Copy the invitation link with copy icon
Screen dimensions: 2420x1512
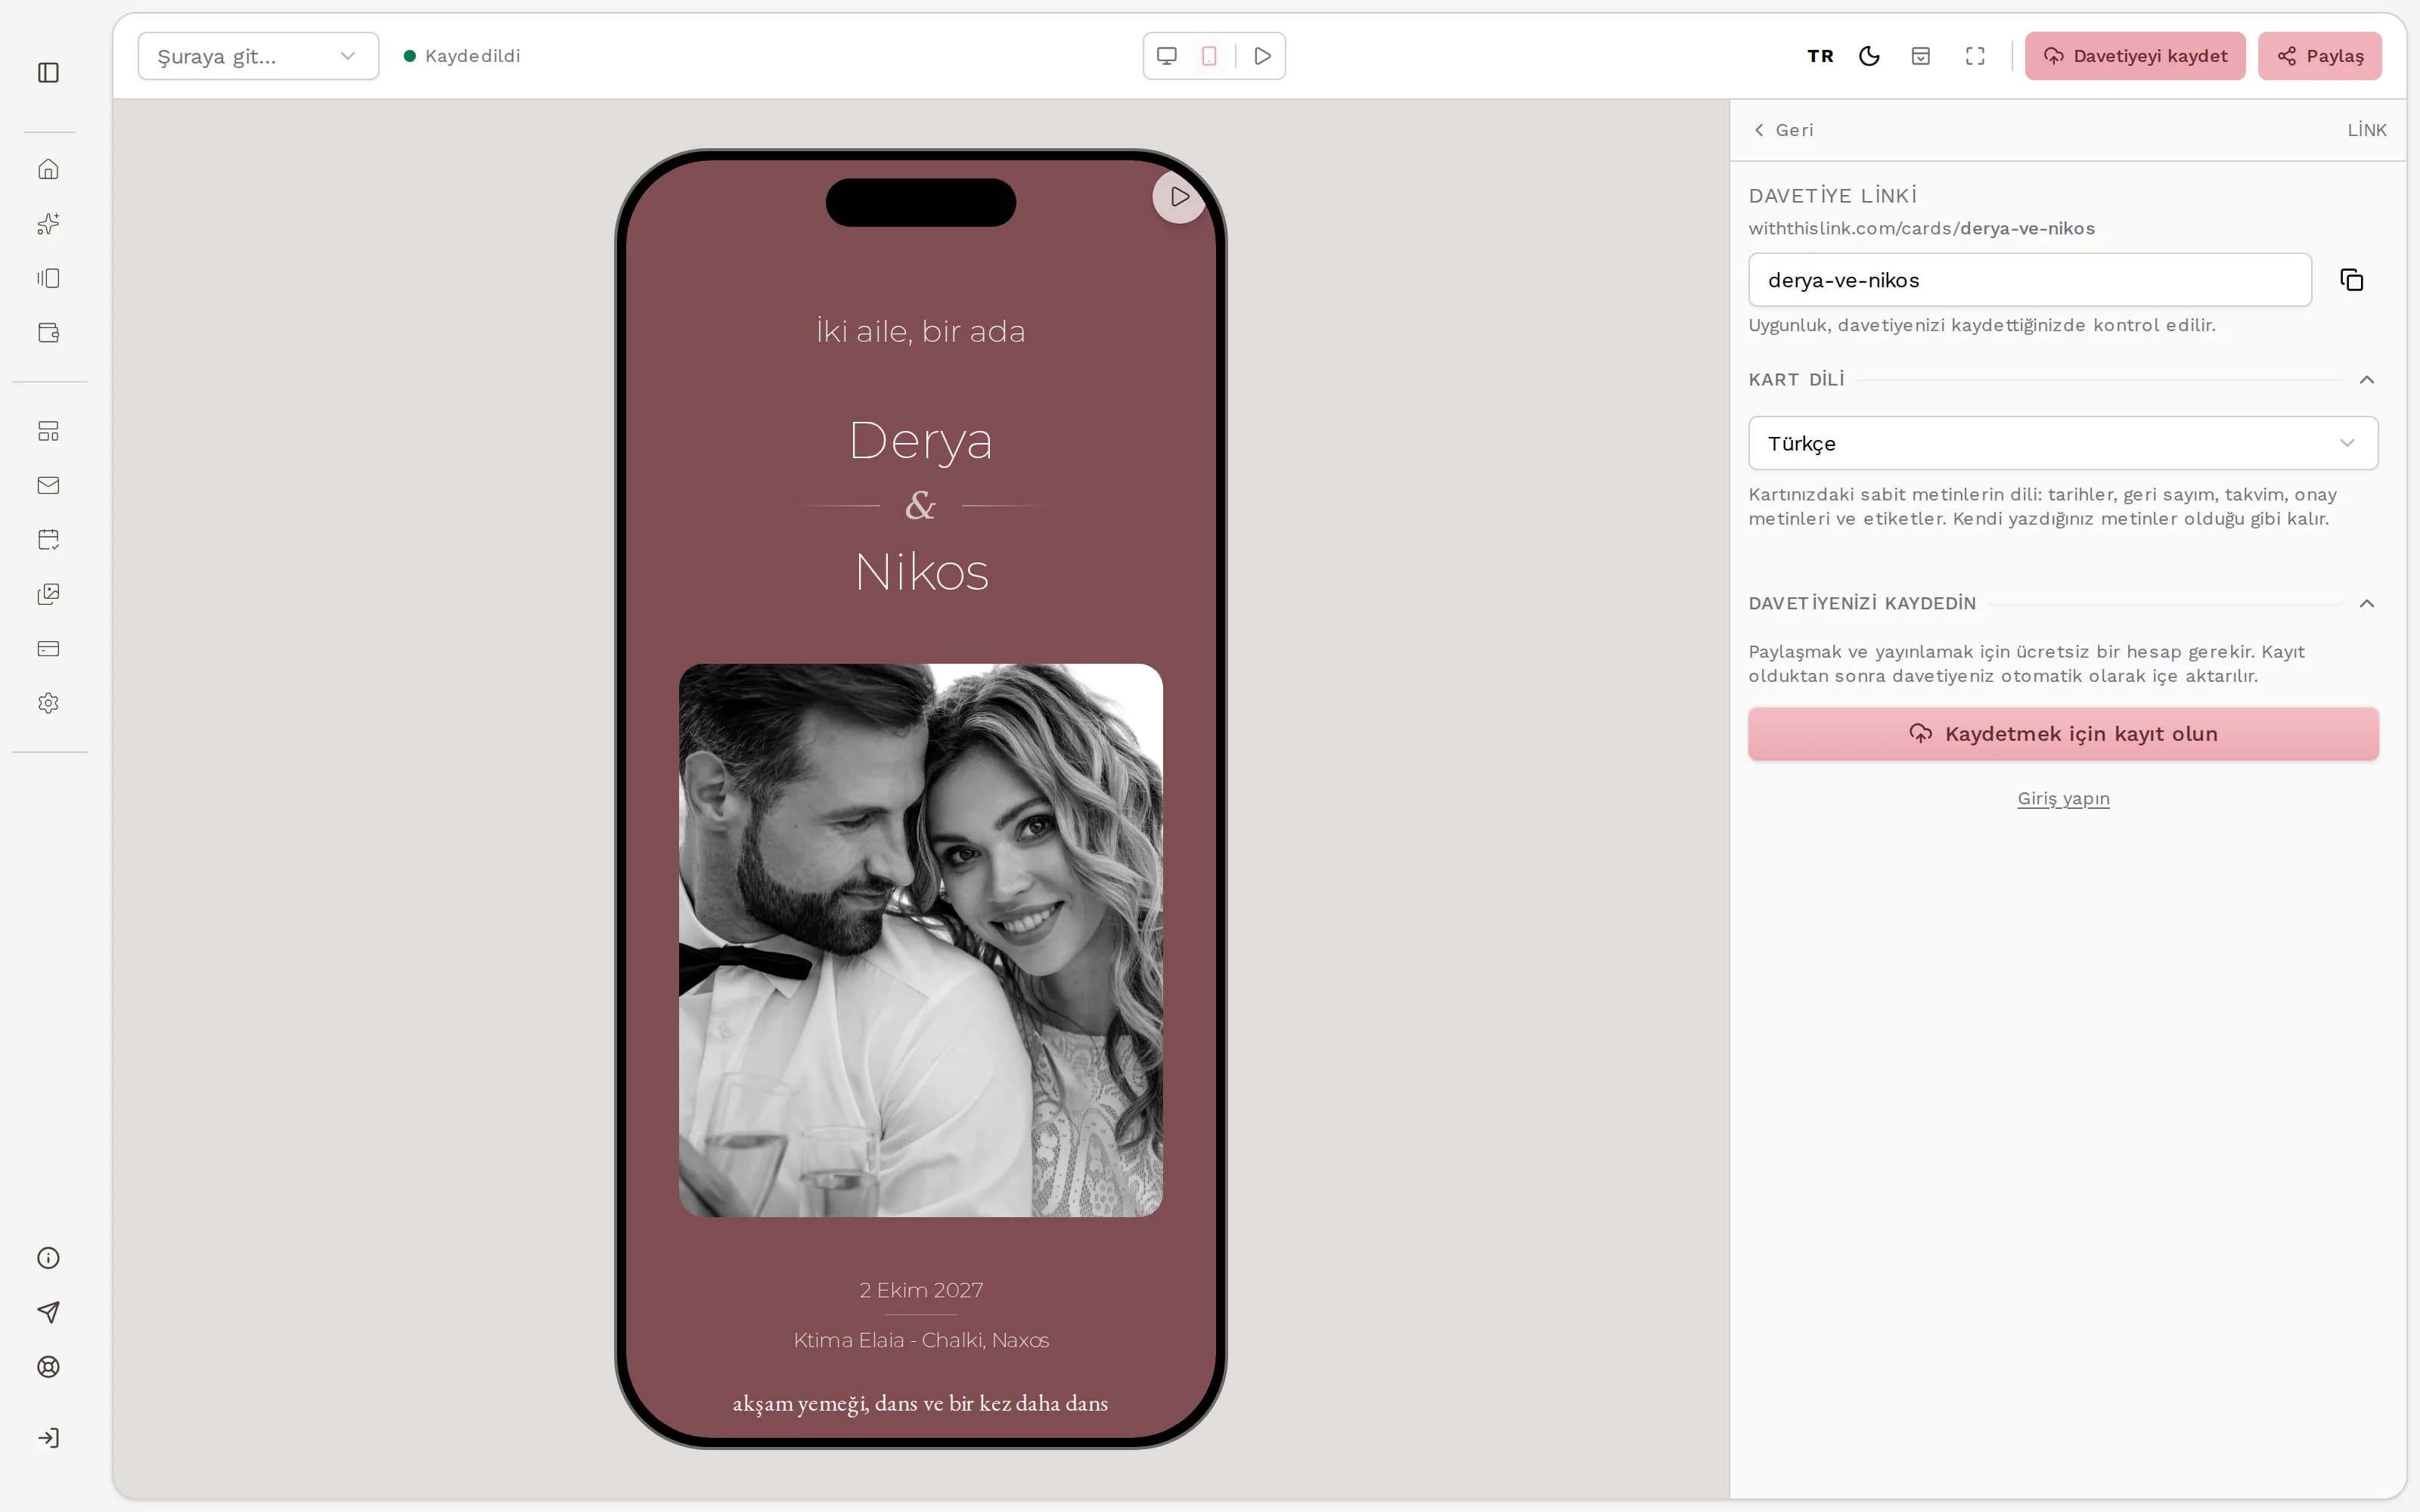[x=2352, y=280]
